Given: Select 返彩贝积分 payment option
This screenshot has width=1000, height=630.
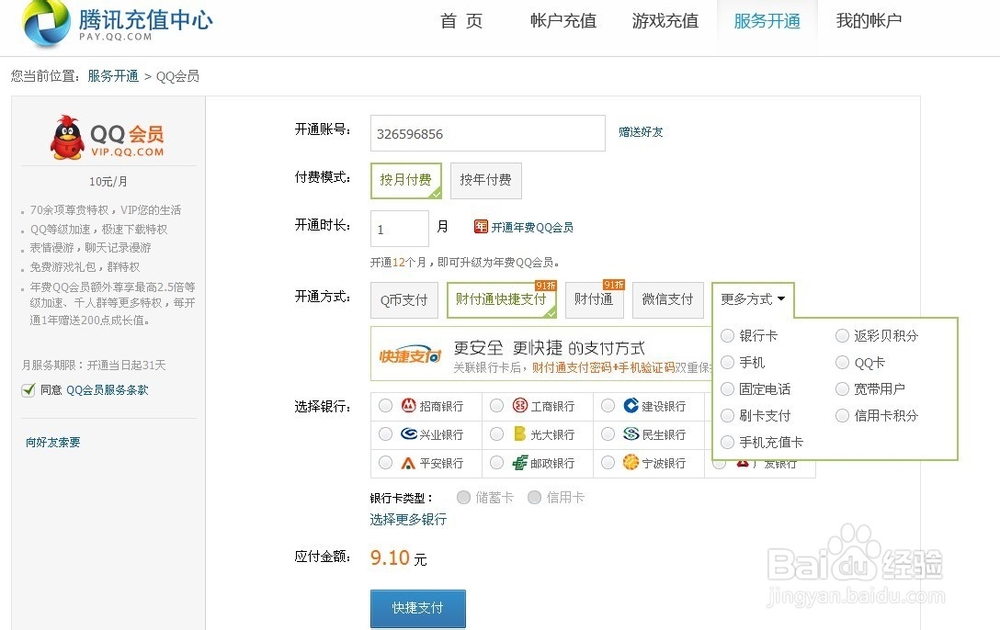Looking at the screenshot, I should [x=842, y=335].
